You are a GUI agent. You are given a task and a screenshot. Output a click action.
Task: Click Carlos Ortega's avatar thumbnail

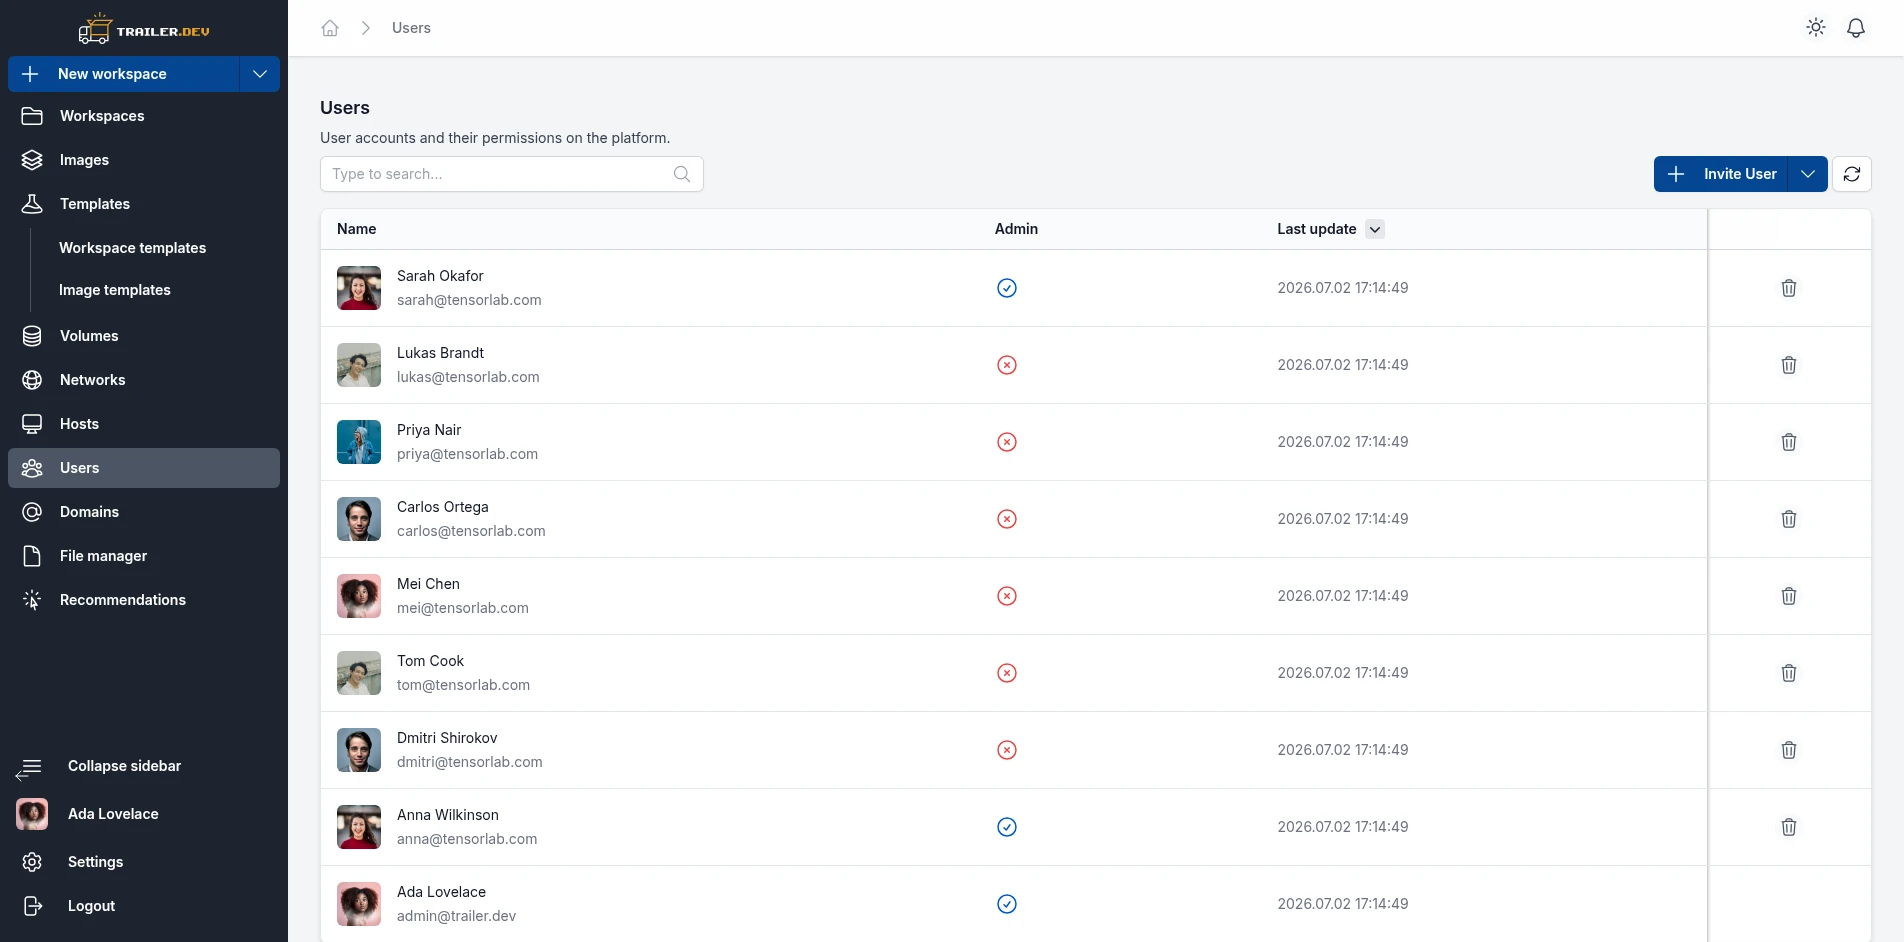coord(359,519)
